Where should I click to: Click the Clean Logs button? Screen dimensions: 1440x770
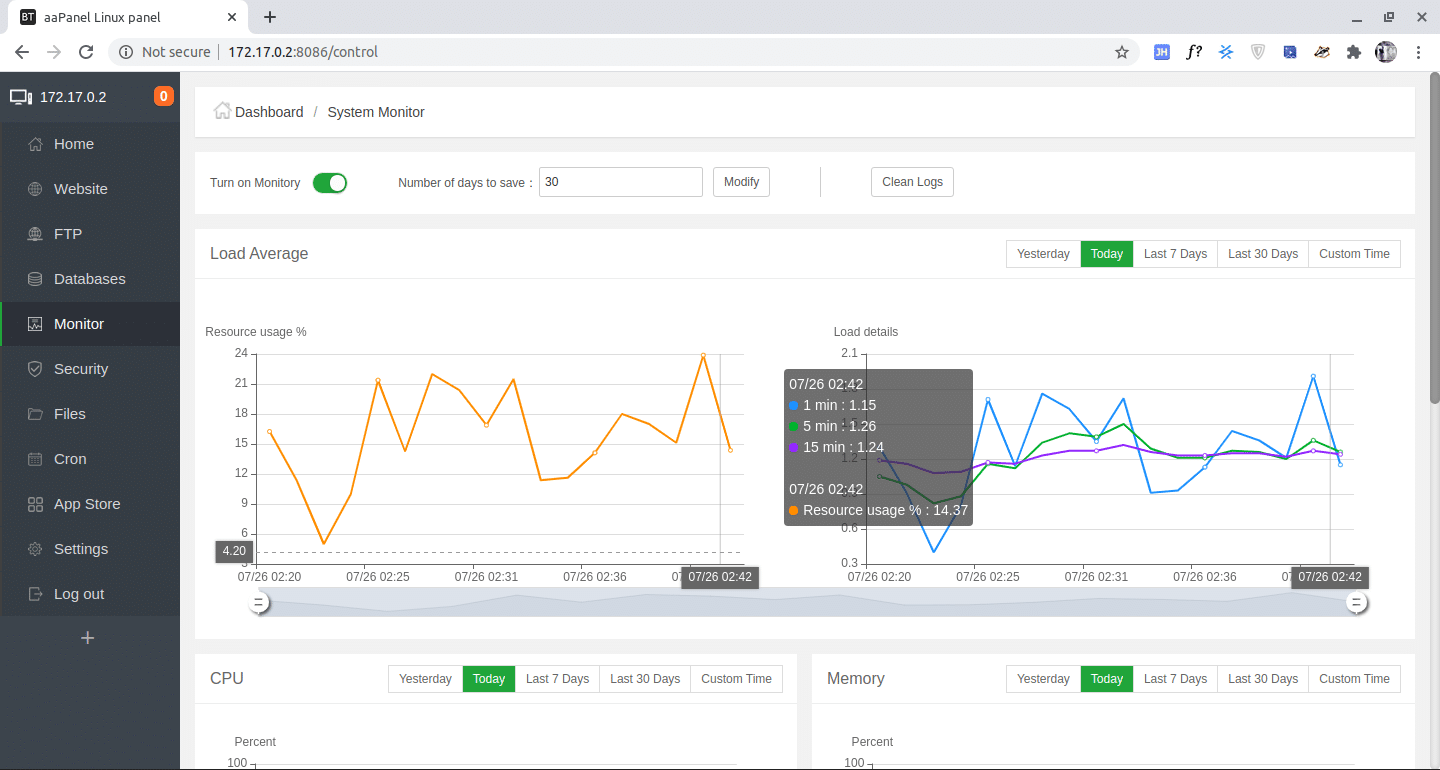(x=912, y=182)
